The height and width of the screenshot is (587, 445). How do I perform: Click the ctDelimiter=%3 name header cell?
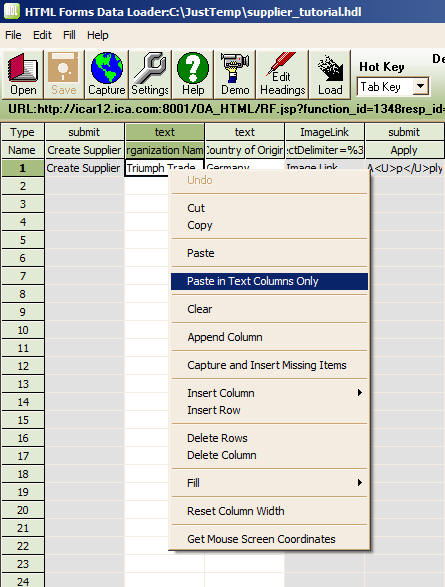tap(324, 150)
